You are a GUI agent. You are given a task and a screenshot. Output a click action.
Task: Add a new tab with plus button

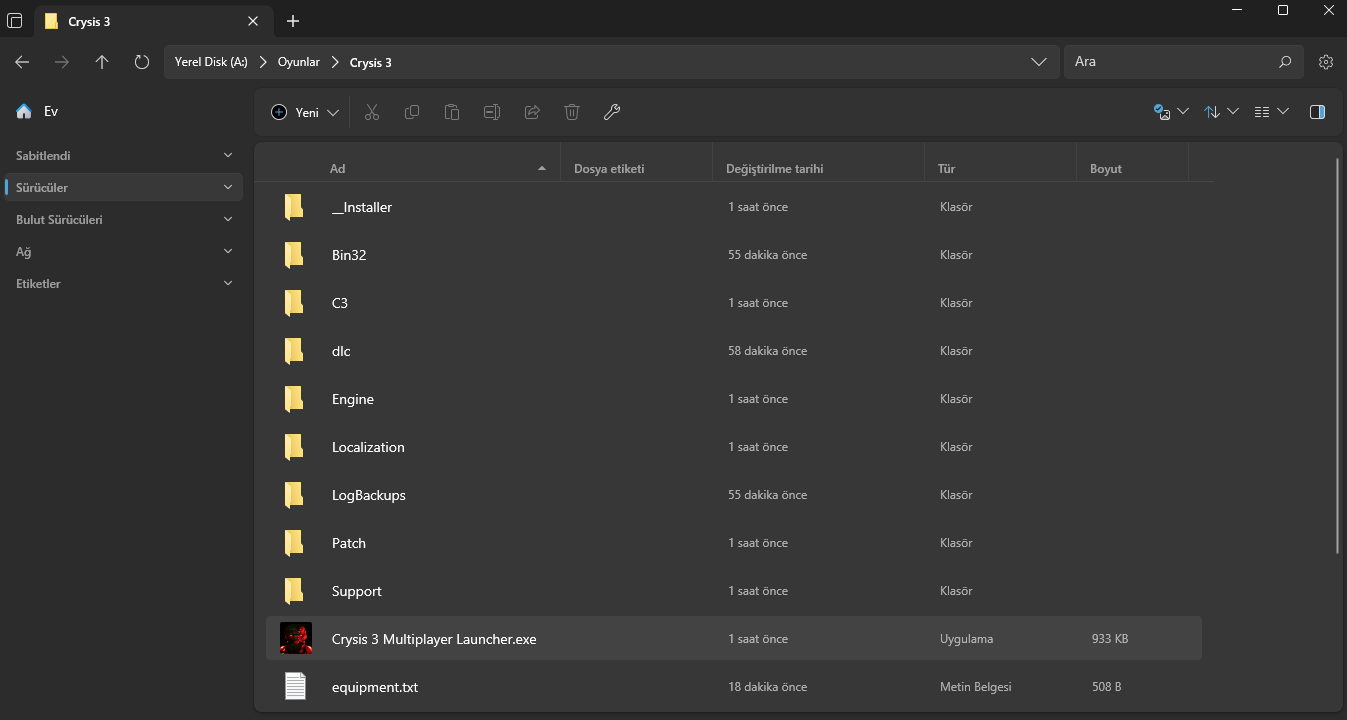coord(293,21)
